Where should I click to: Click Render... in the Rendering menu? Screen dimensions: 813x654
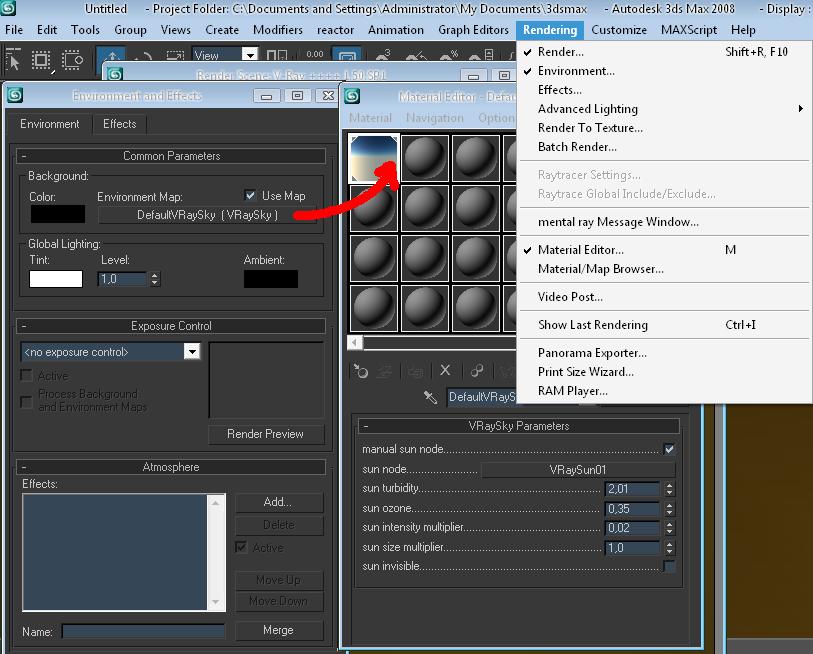(x=560, y=52)
